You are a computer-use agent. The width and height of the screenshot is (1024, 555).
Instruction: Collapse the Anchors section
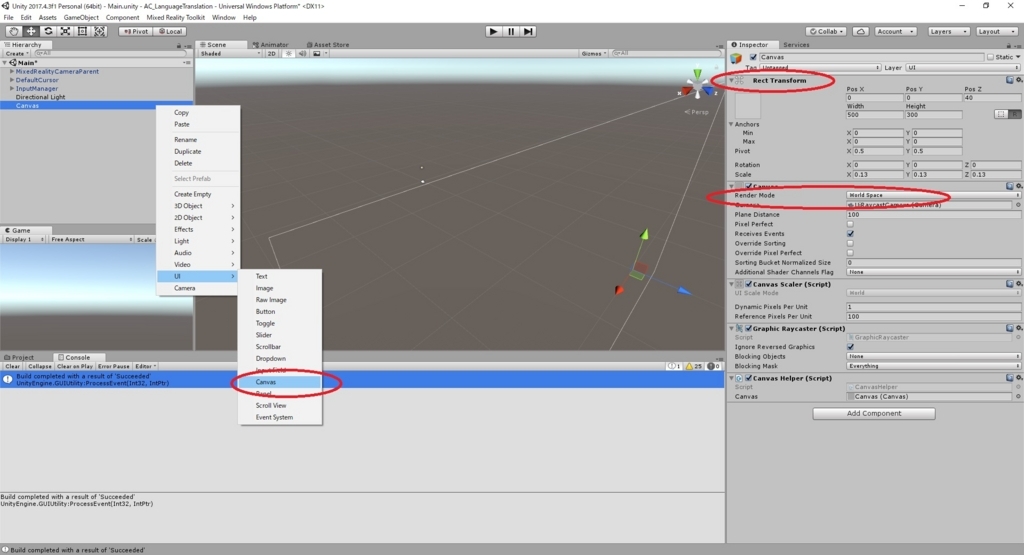click(x=731, y=124)
